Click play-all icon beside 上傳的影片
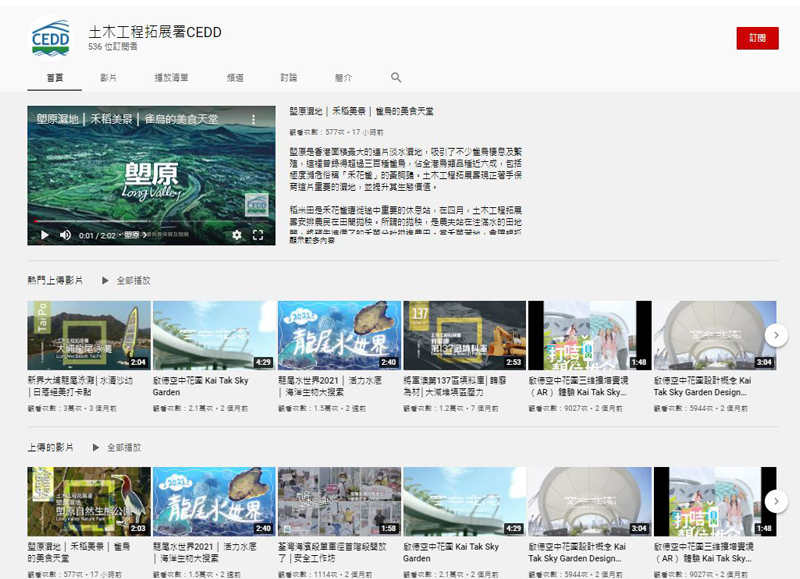This screenshot has width=800, height=579. pos(95,447)
